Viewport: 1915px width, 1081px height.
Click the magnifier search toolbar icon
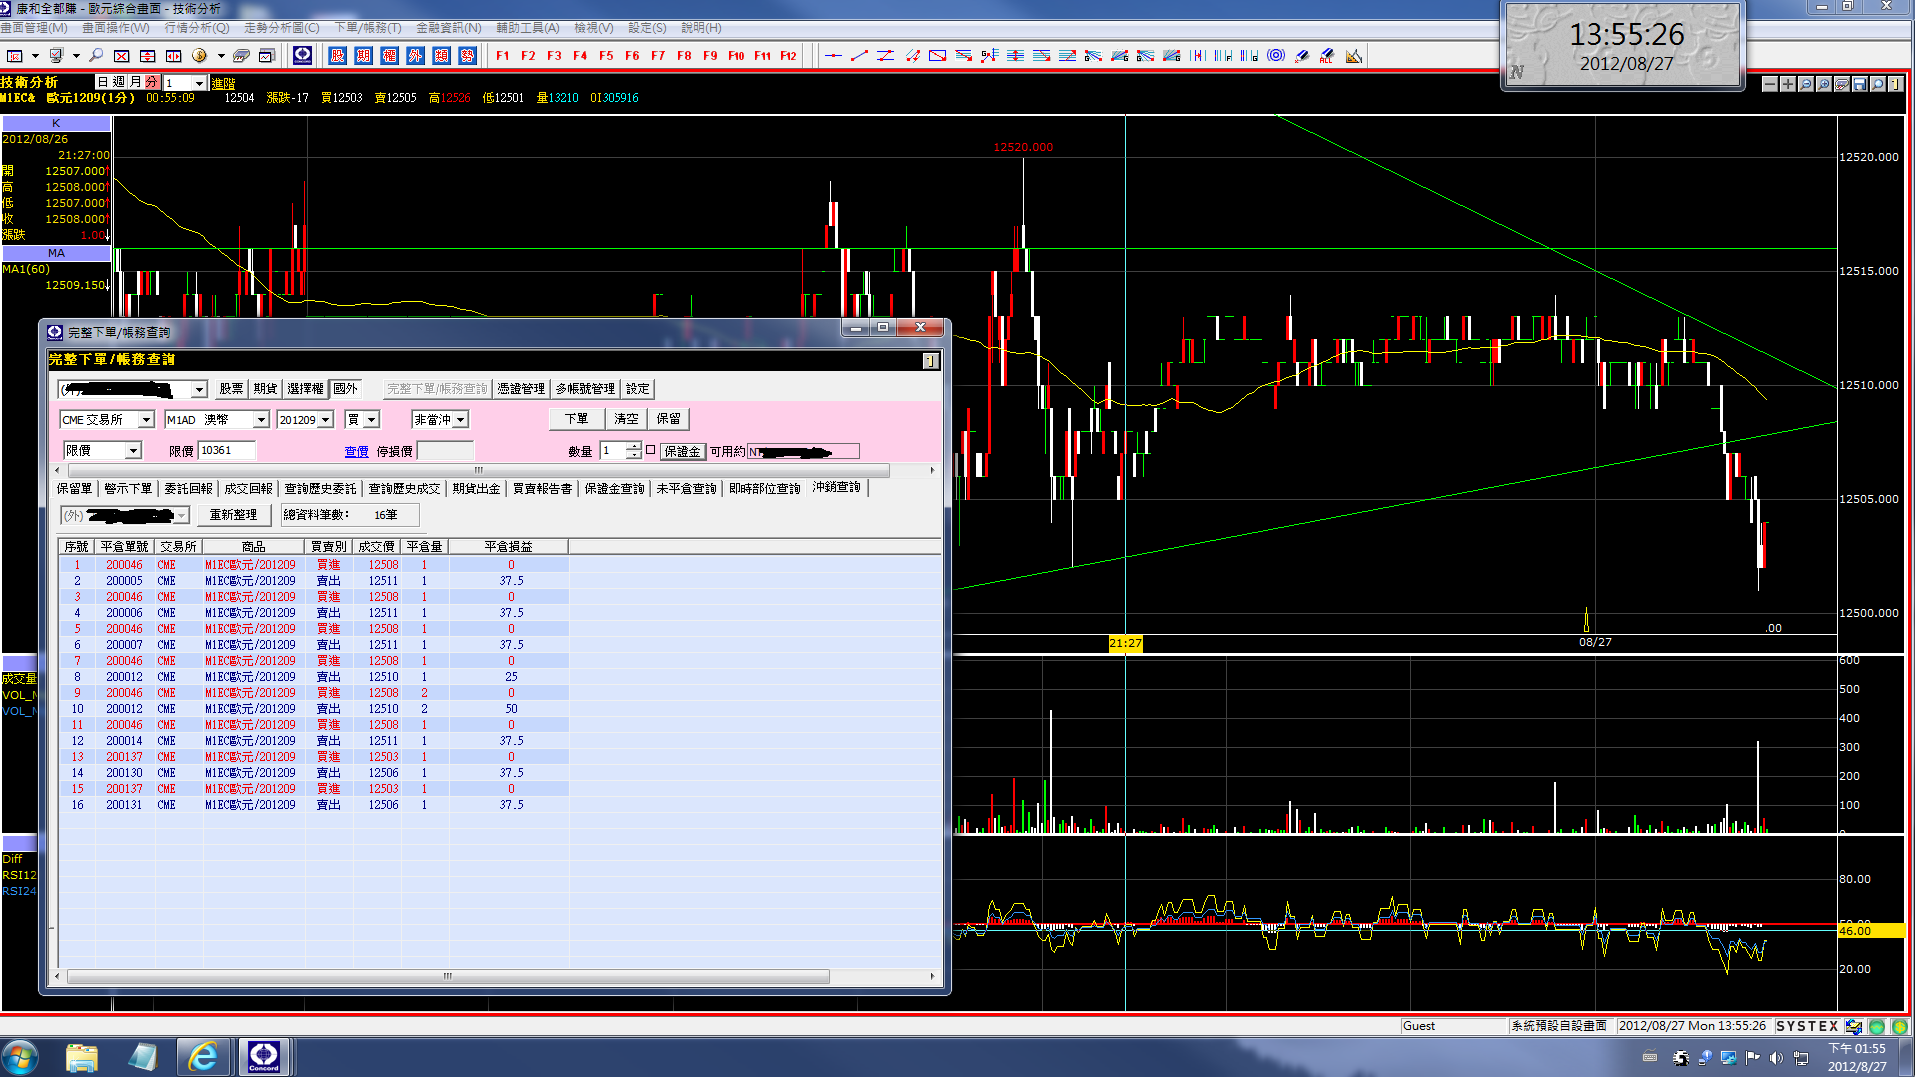[x=96, y=56]
